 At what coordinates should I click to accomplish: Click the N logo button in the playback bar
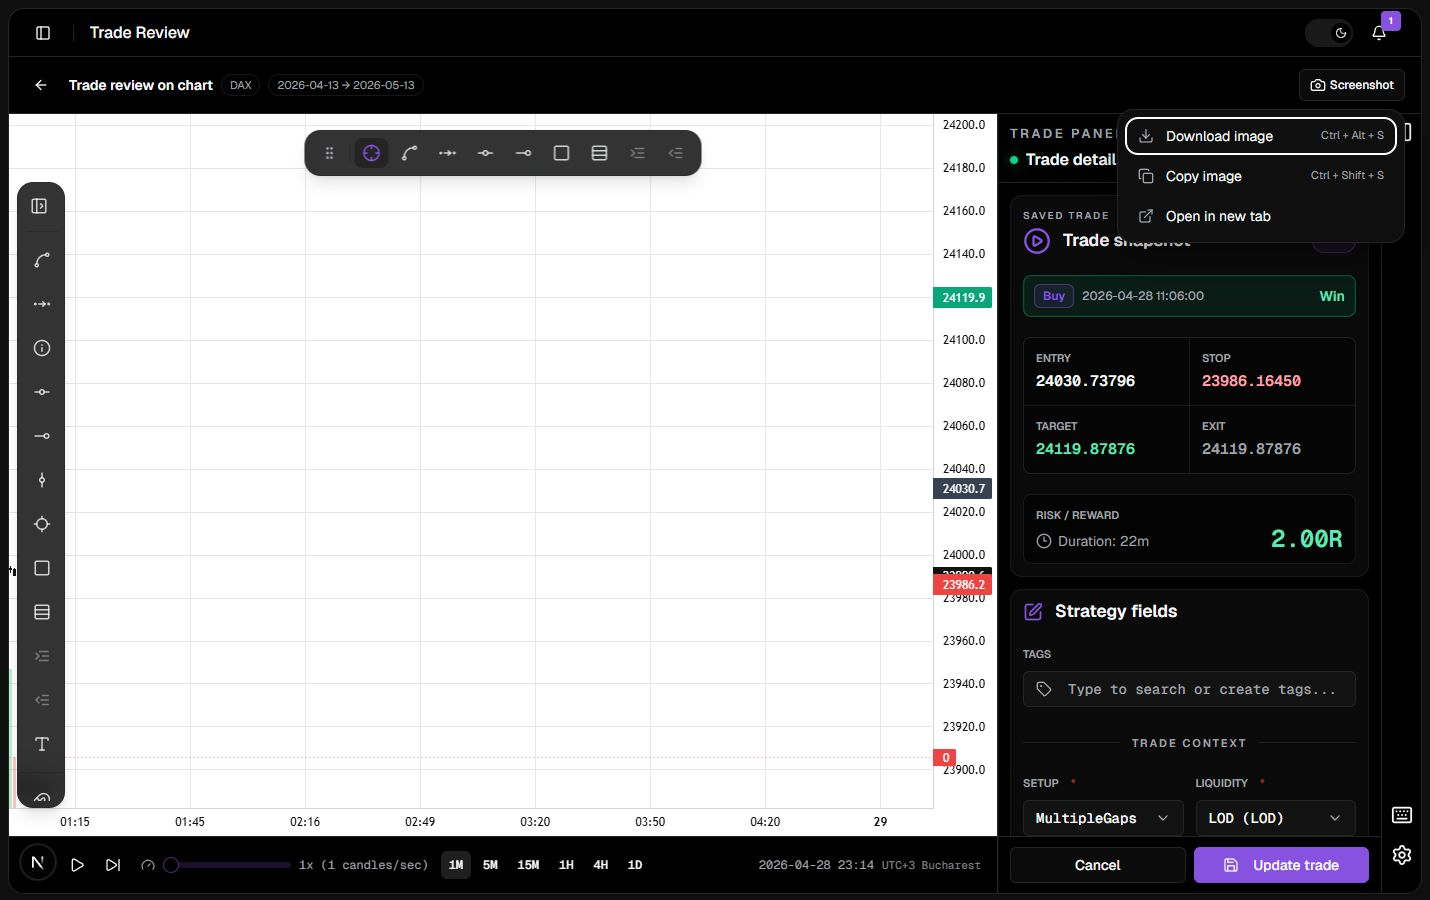(38, 863)
